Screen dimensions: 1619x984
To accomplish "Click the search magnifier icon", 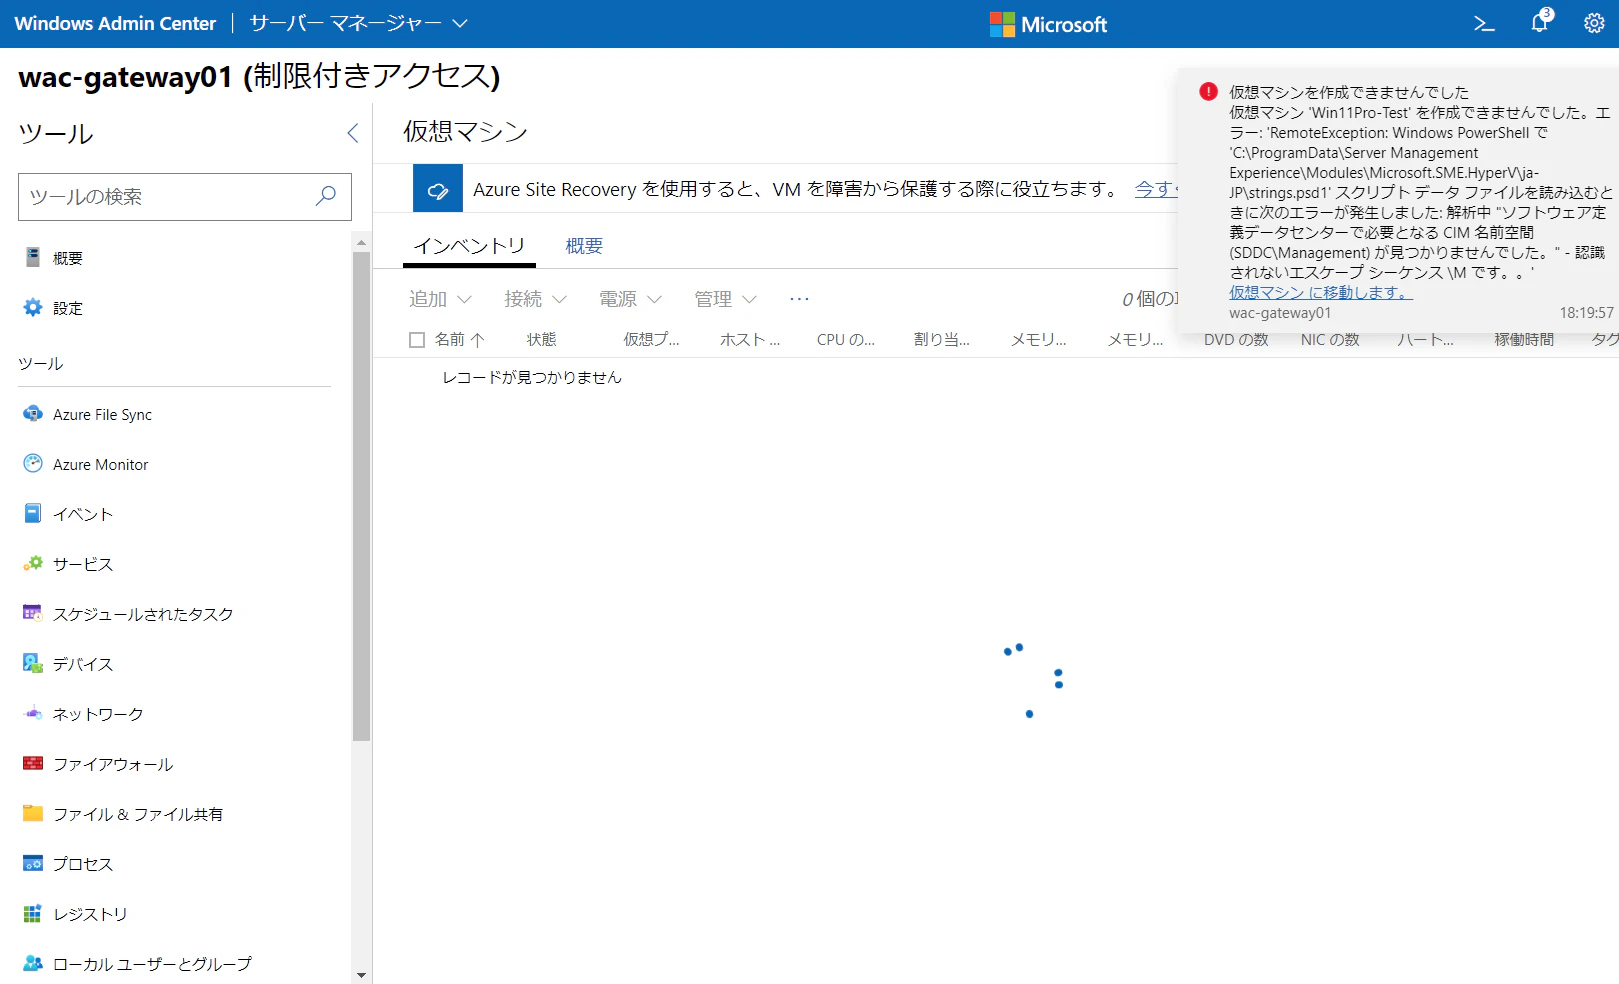I will point(326,196).
